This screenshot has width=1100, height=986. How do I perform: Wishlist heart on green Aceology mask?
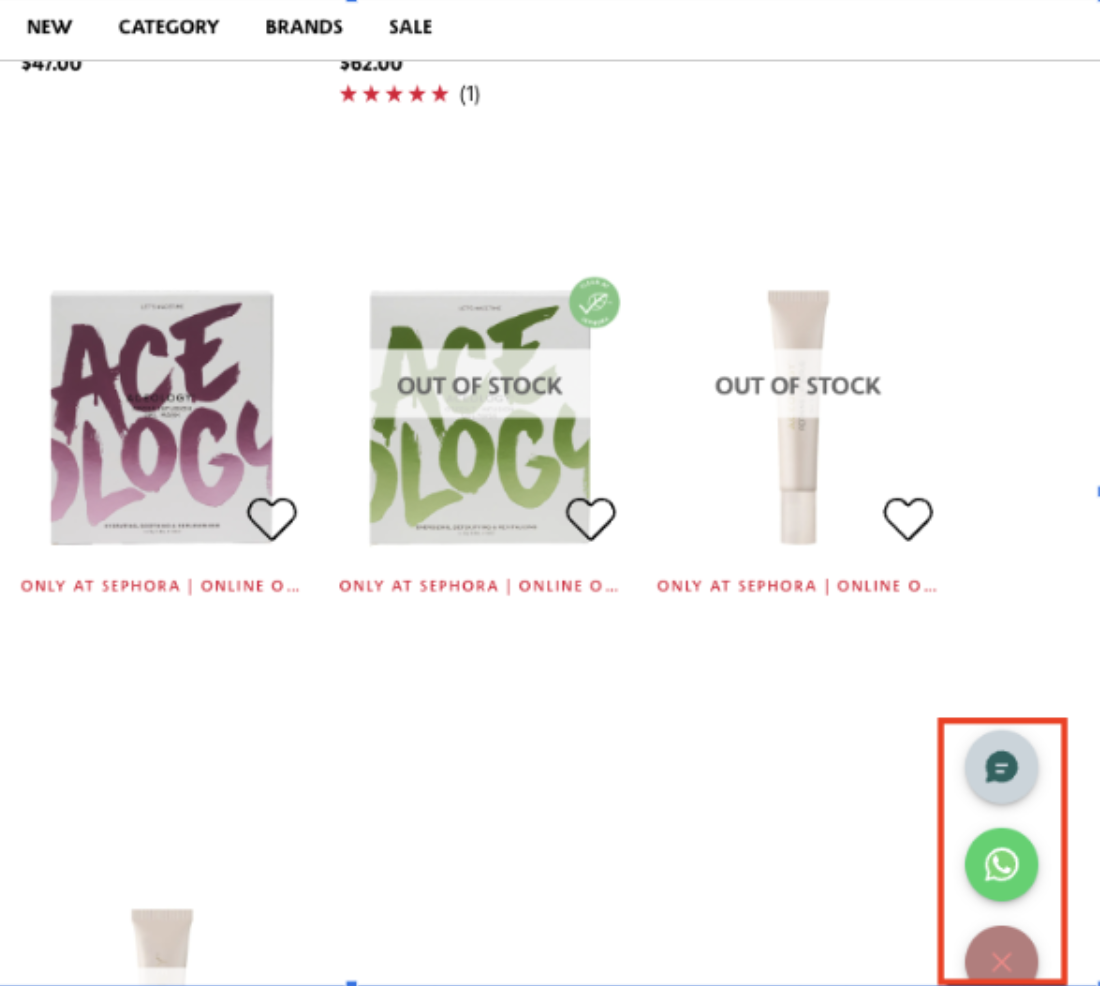(x=591, y=519)
